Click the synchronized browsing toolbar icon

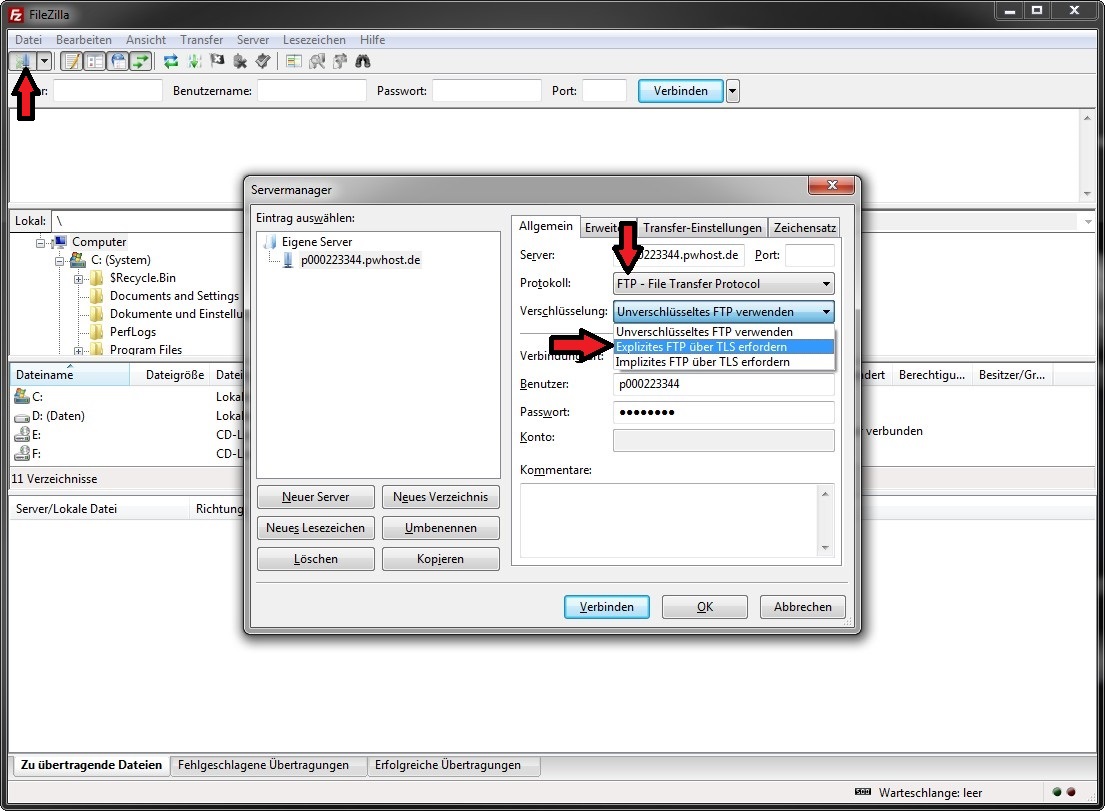pyautogui.click(x=340, y=61)
